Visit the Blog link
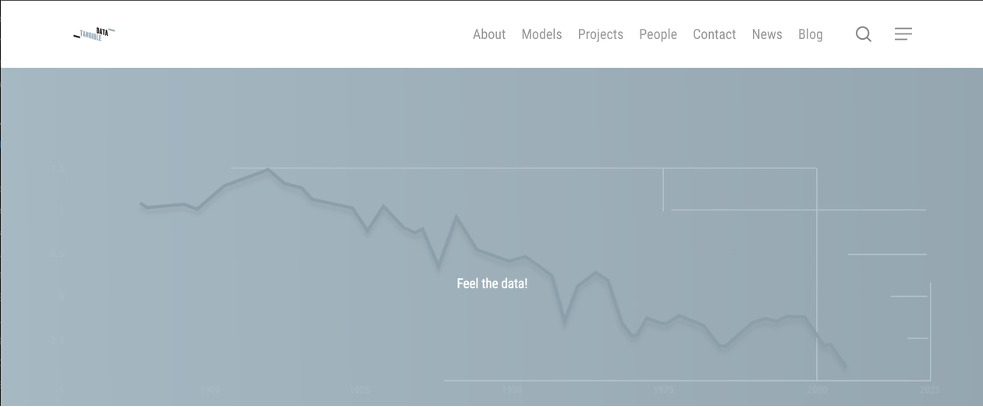 810,34
